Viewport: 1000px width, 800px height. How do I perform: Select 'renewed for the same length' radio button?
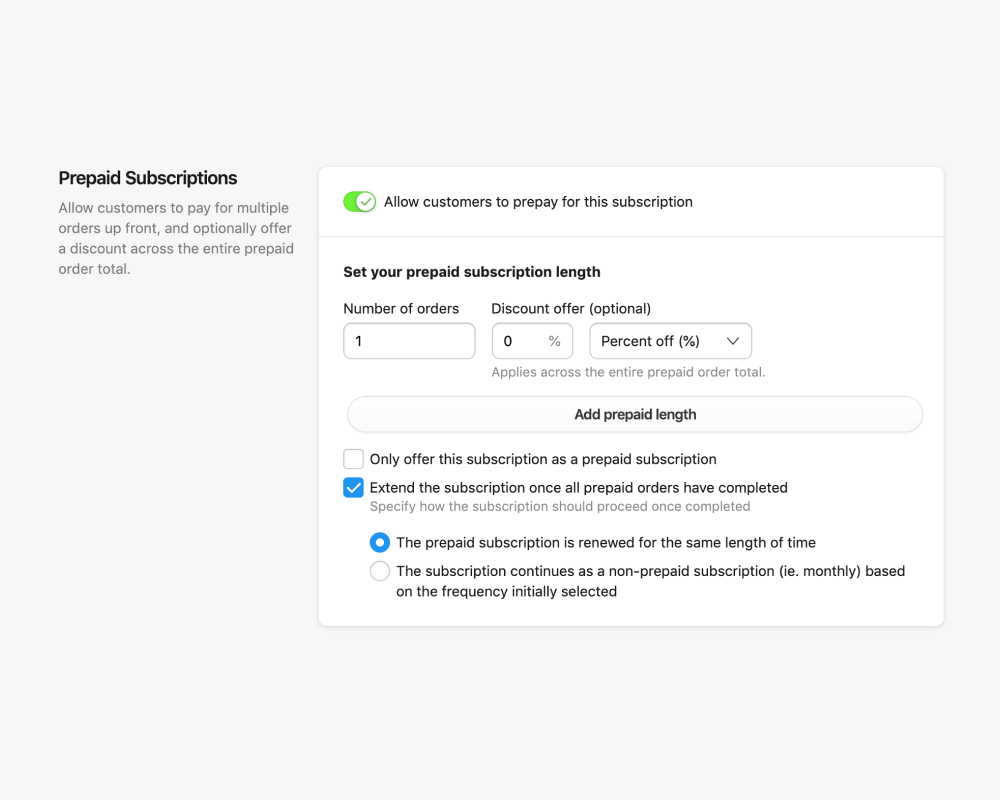(380, 543)
